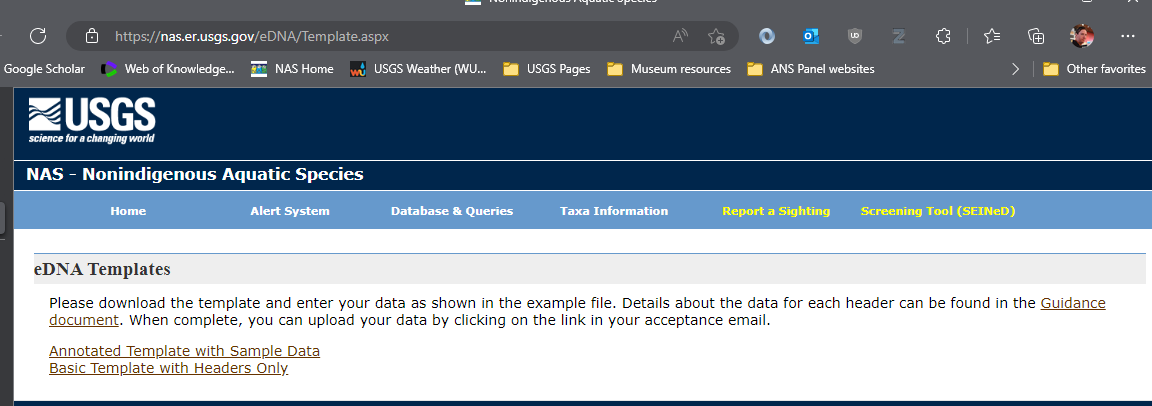Screen dimensions: 1152x406
Task: Click the eDNA Templates heading
Action: point(102,269)
